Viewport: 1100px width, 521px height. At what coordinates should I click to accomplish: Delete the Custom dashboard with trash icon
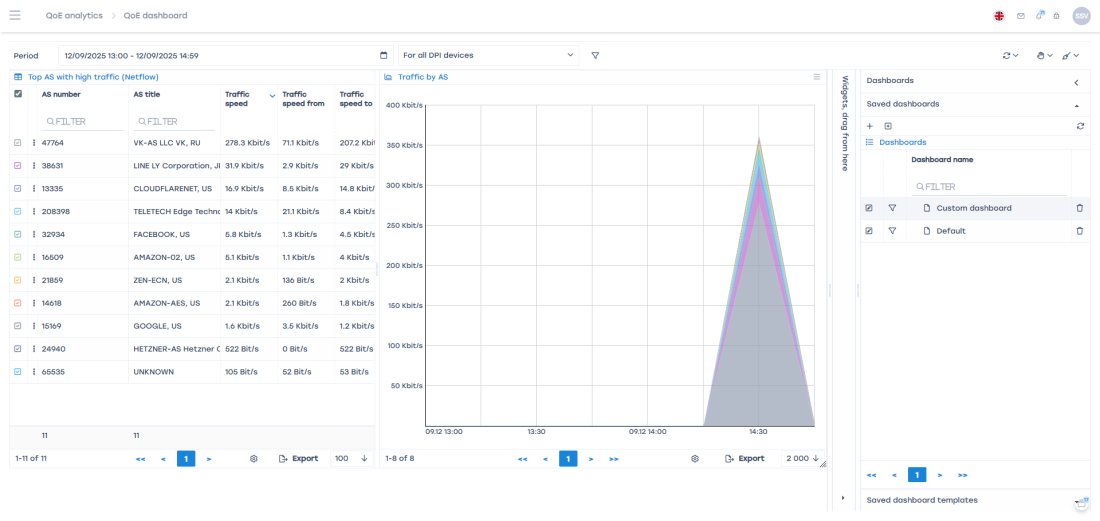coord(1079,208)
